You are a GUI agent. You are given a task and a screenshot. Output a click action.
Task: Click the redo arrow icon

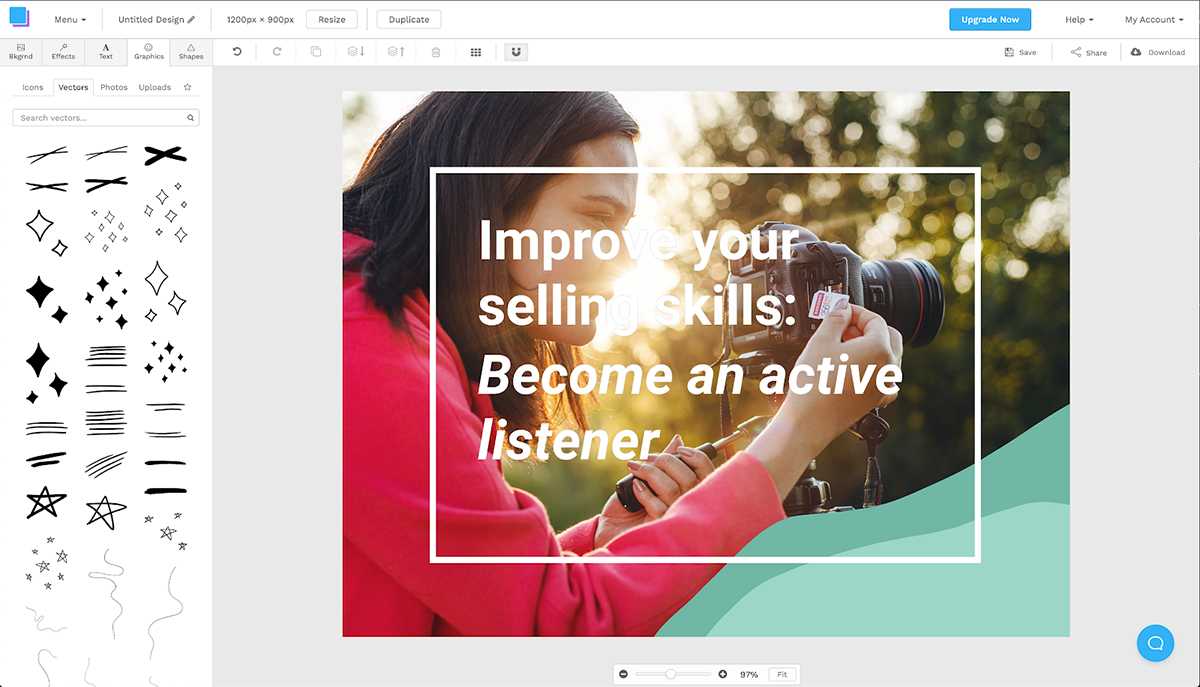pyautogui.click(x=277, y=52)
